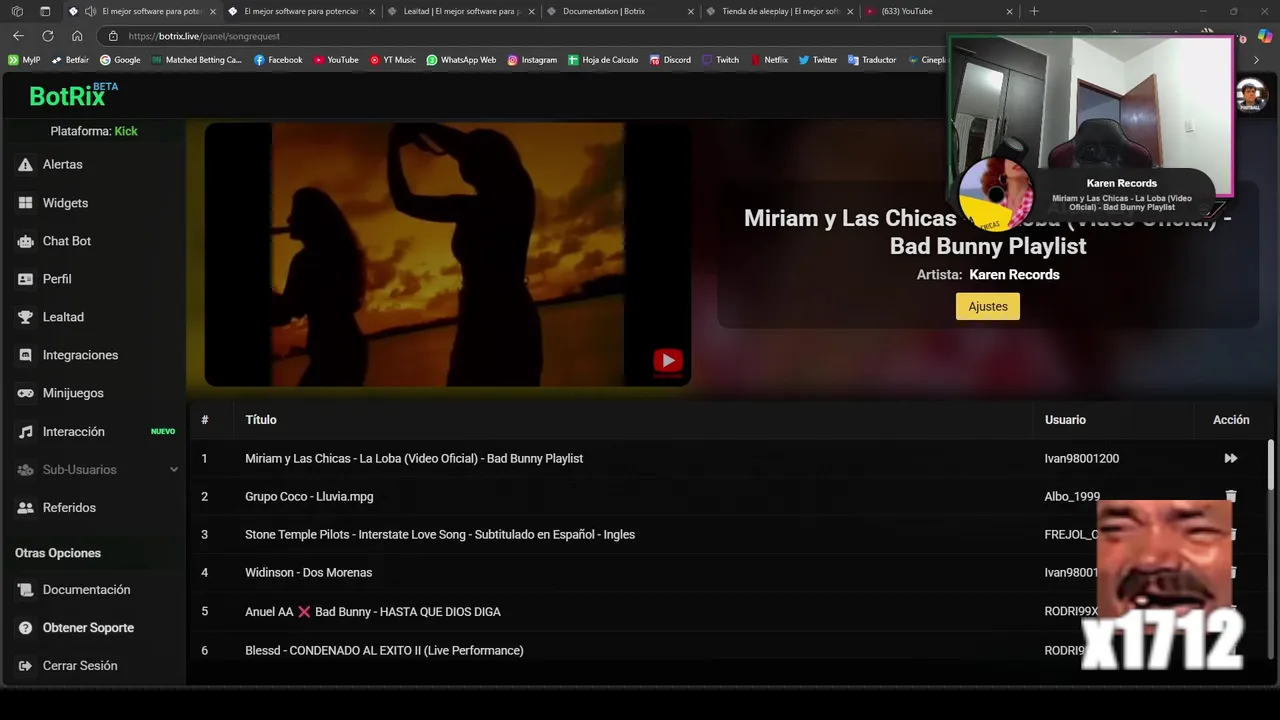Viewport: 1280px width, 720px height.
Task: Open the Traductor bookmark
Action: pyautogui.click(x=872, y=60)
